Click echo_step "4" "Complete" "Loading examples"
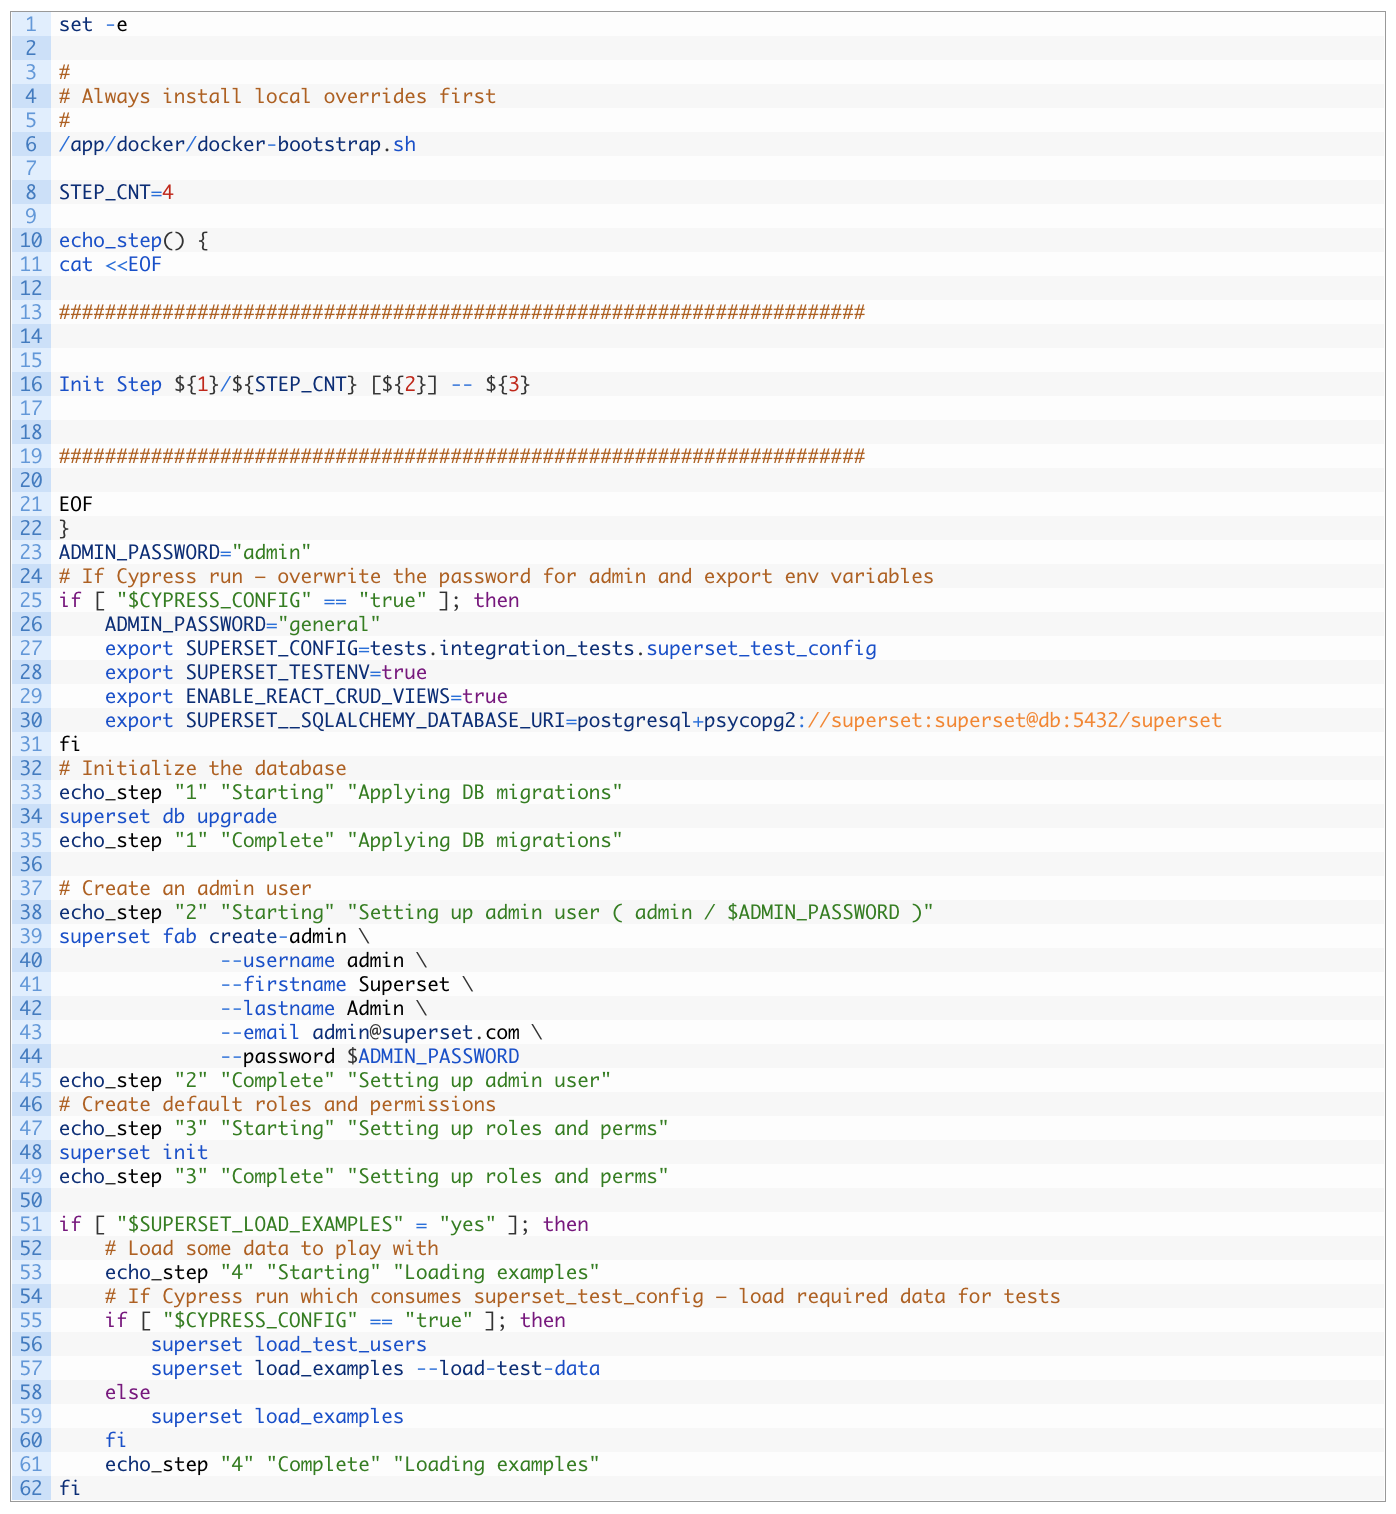The width and height of the screenshot is (1396, 1514). tap(352, 1464)
